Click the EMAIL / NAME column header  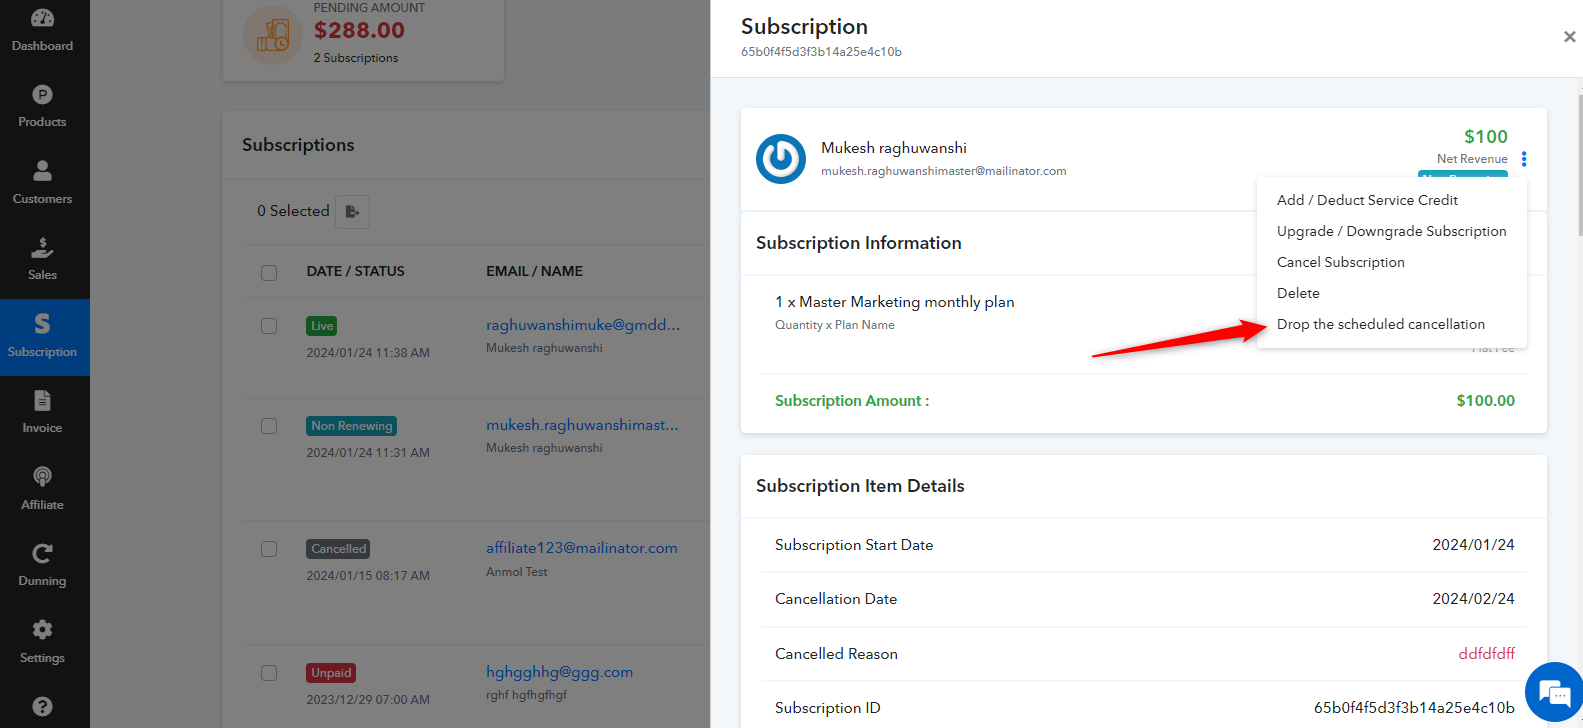[534, 271]
